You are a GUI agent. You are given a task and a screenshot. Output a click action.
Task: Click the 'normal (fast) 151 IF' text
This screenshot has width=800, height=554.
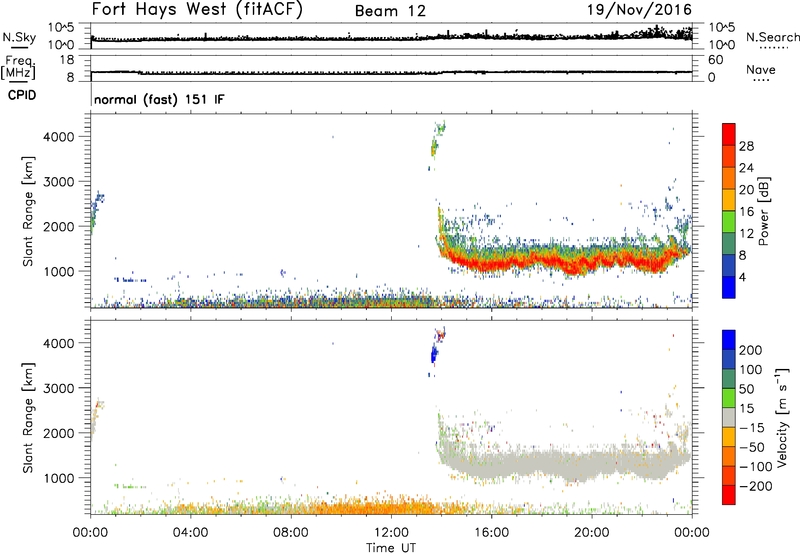click(159, 99)
